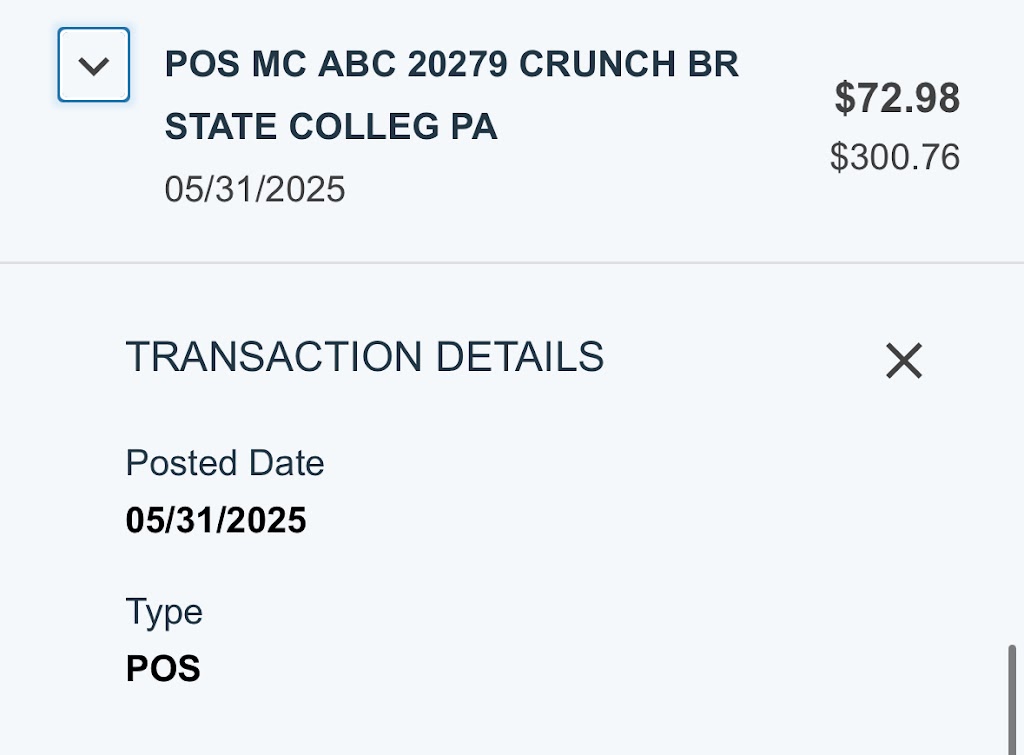This screenshot has width=1024, height=755.
Task: Select the bold posted date value 05/31/2025
Action: coord(216,520)
